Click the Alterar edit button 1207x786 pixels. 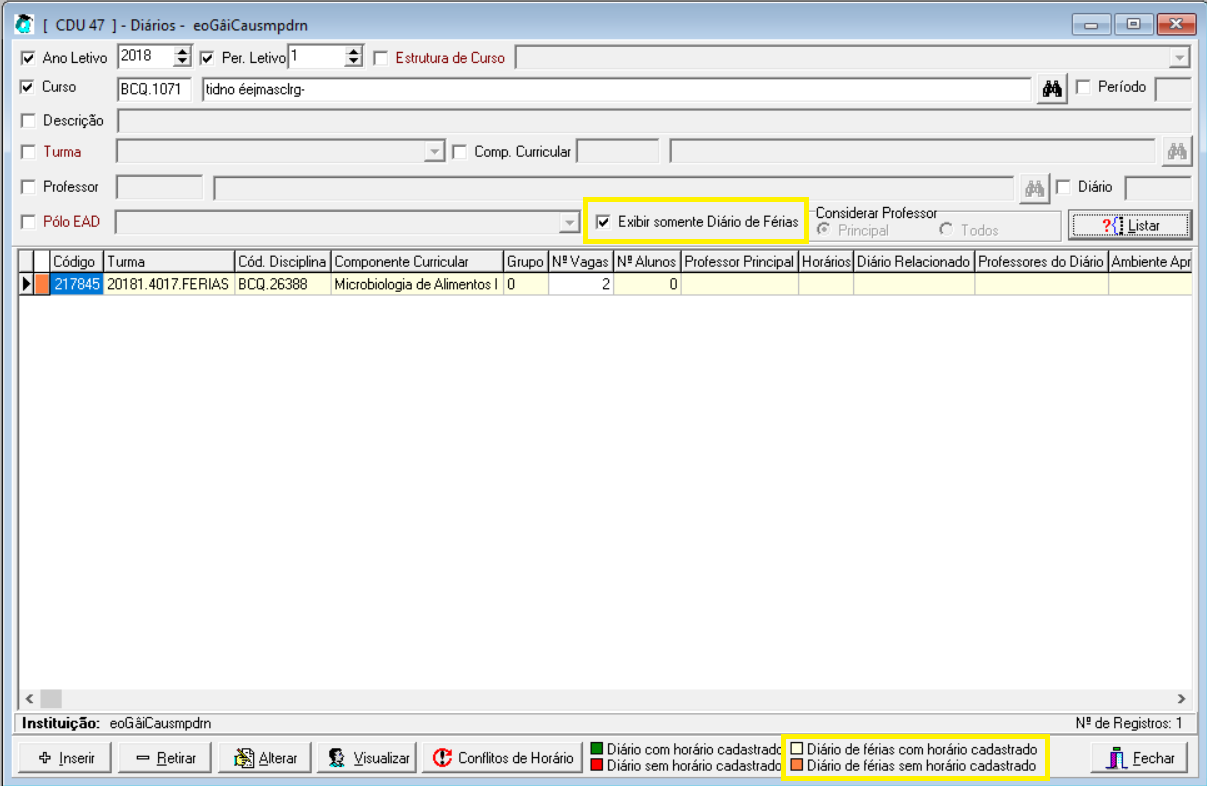click(266, 758)
